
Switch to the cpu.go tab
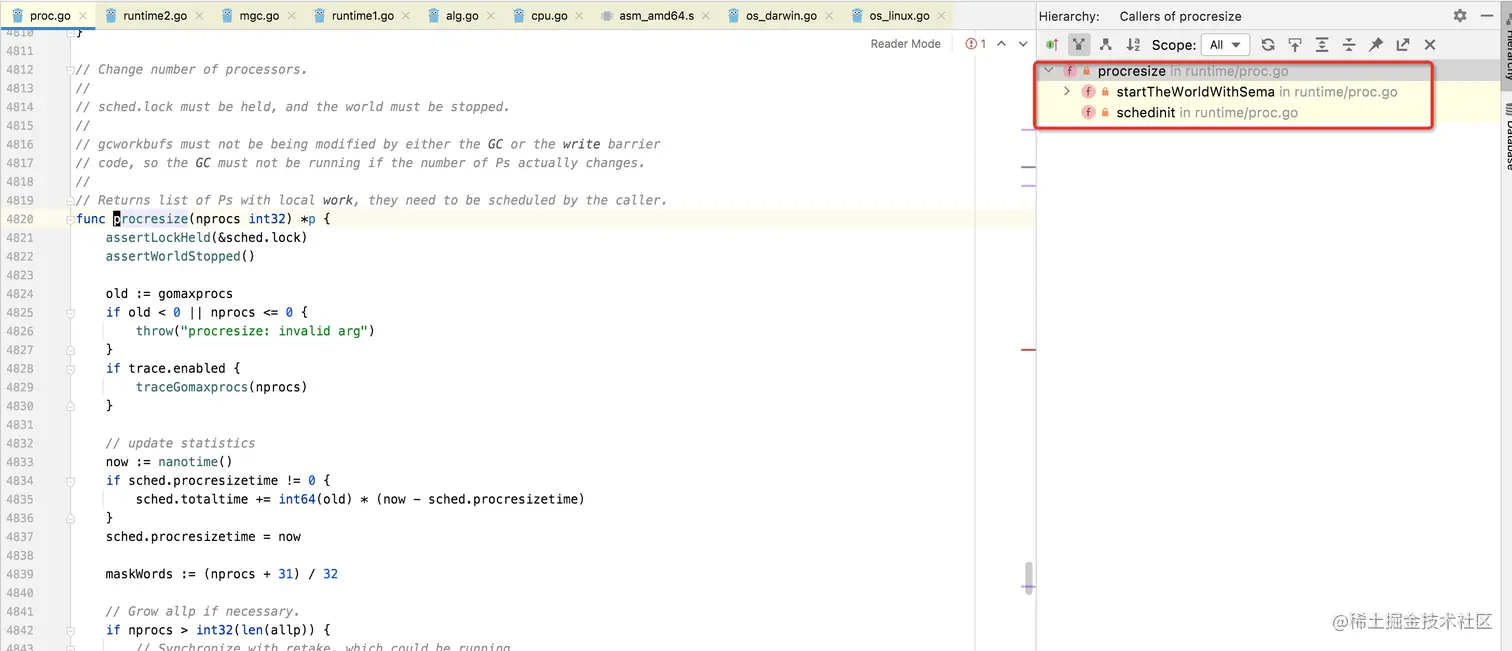[x=549, y=16]
